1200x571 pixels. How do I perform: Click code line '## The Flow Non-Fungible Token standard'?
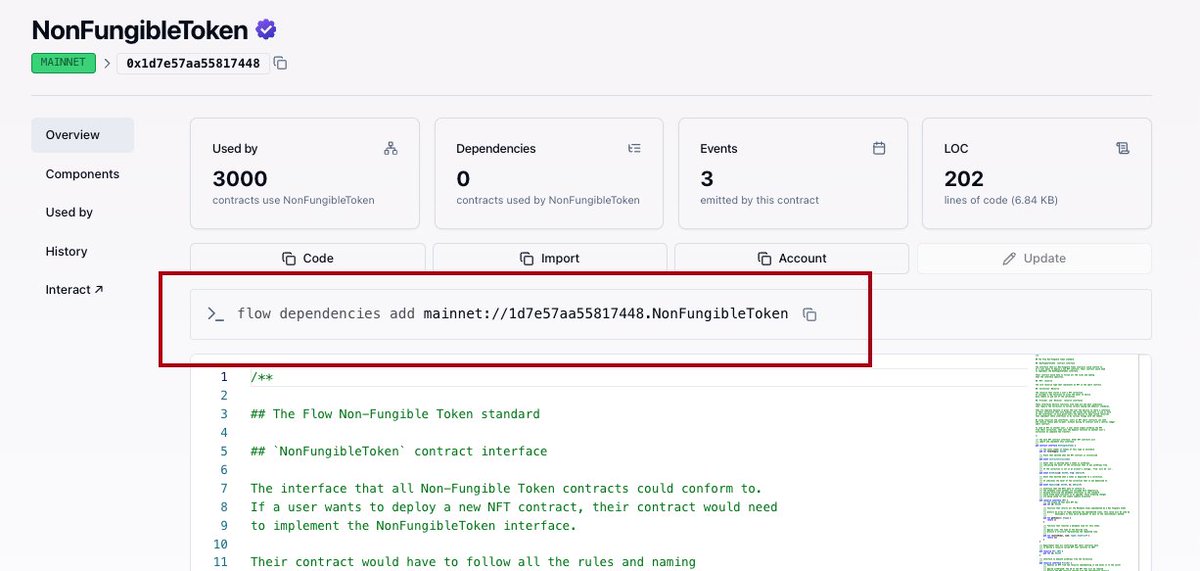(395, 414)
